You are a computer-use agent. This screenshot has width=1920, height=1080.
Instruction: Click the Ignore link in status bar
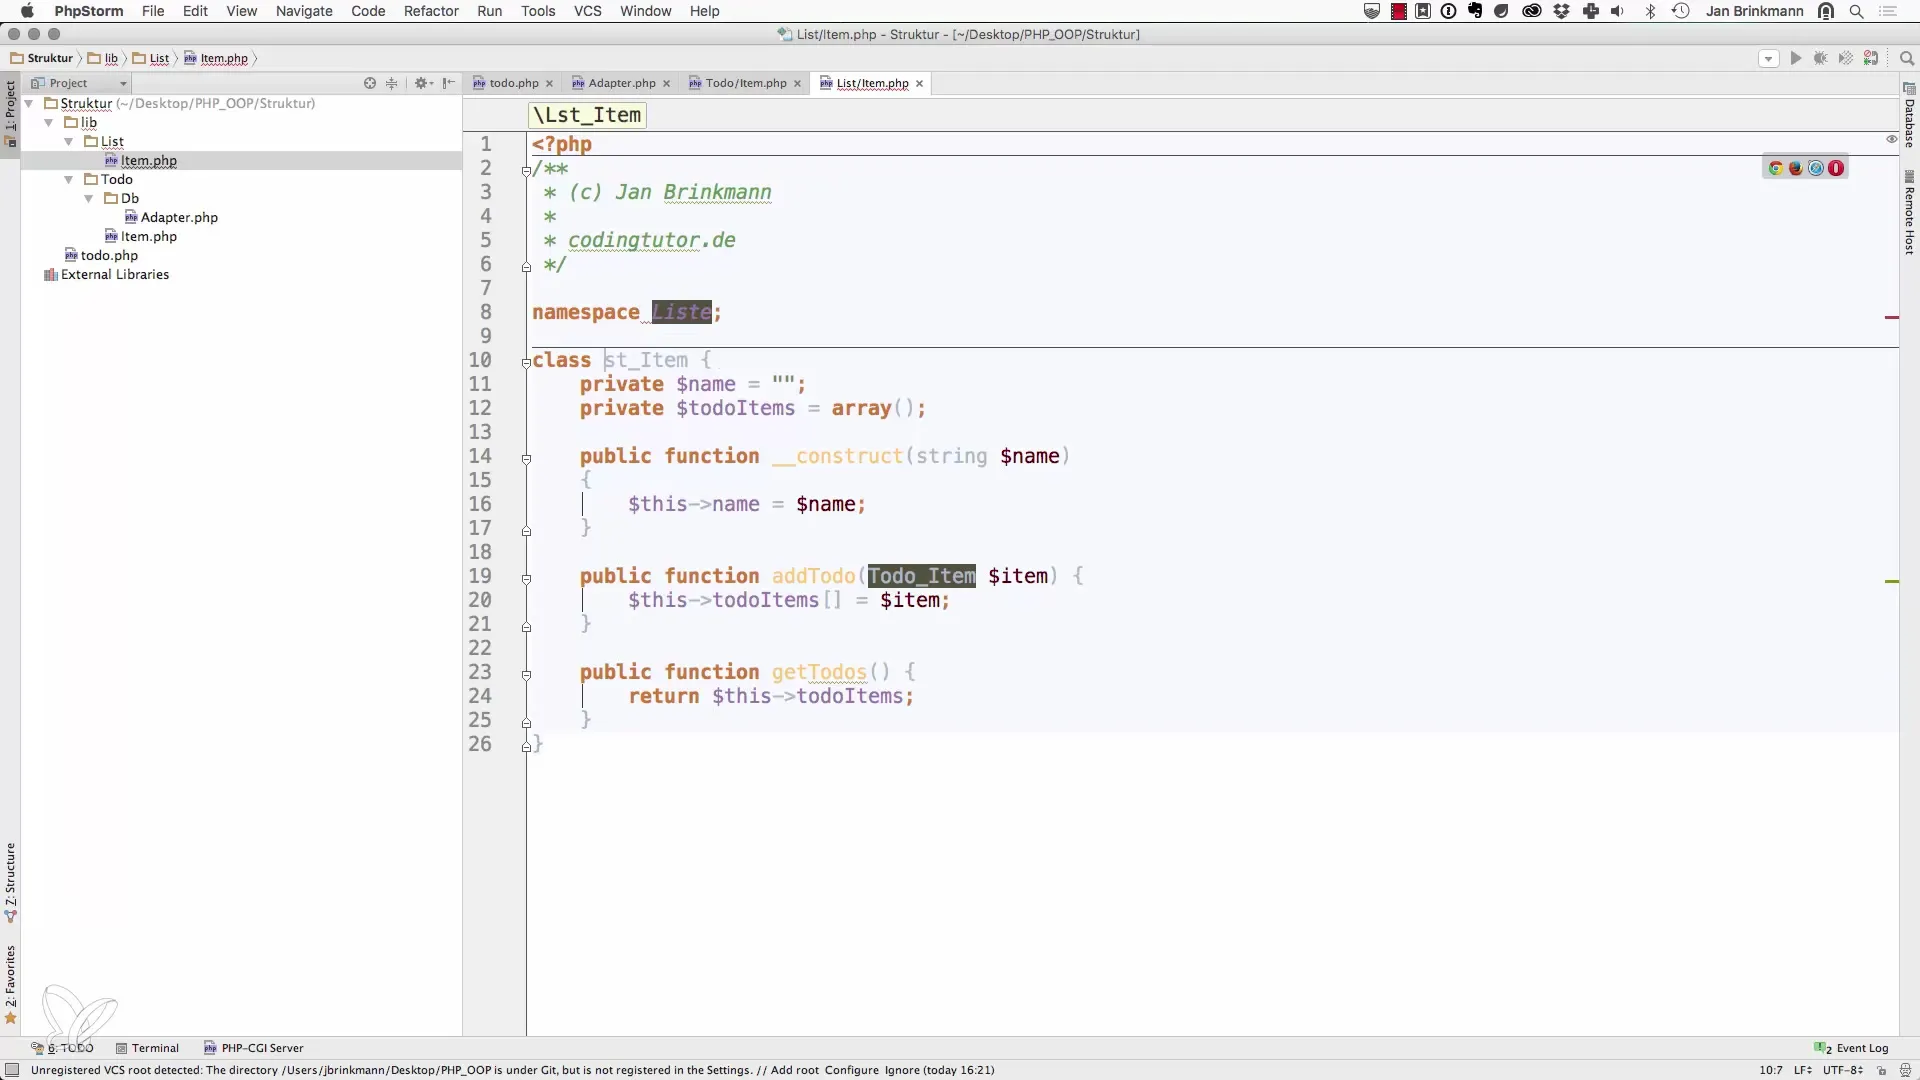coord(902,1070)
